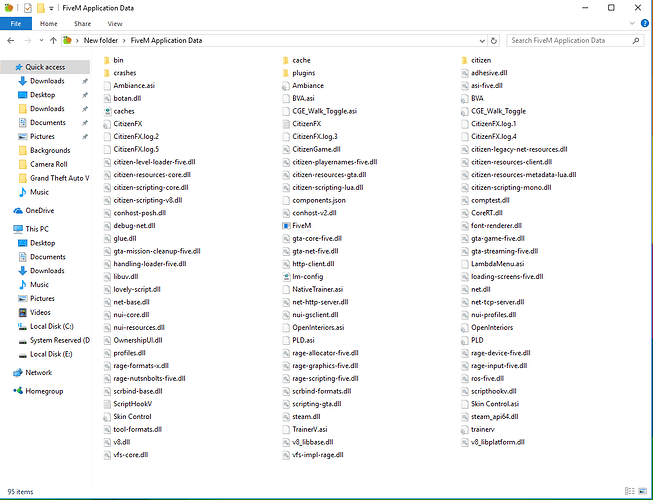Open Videos under This PC

(40, 312)
